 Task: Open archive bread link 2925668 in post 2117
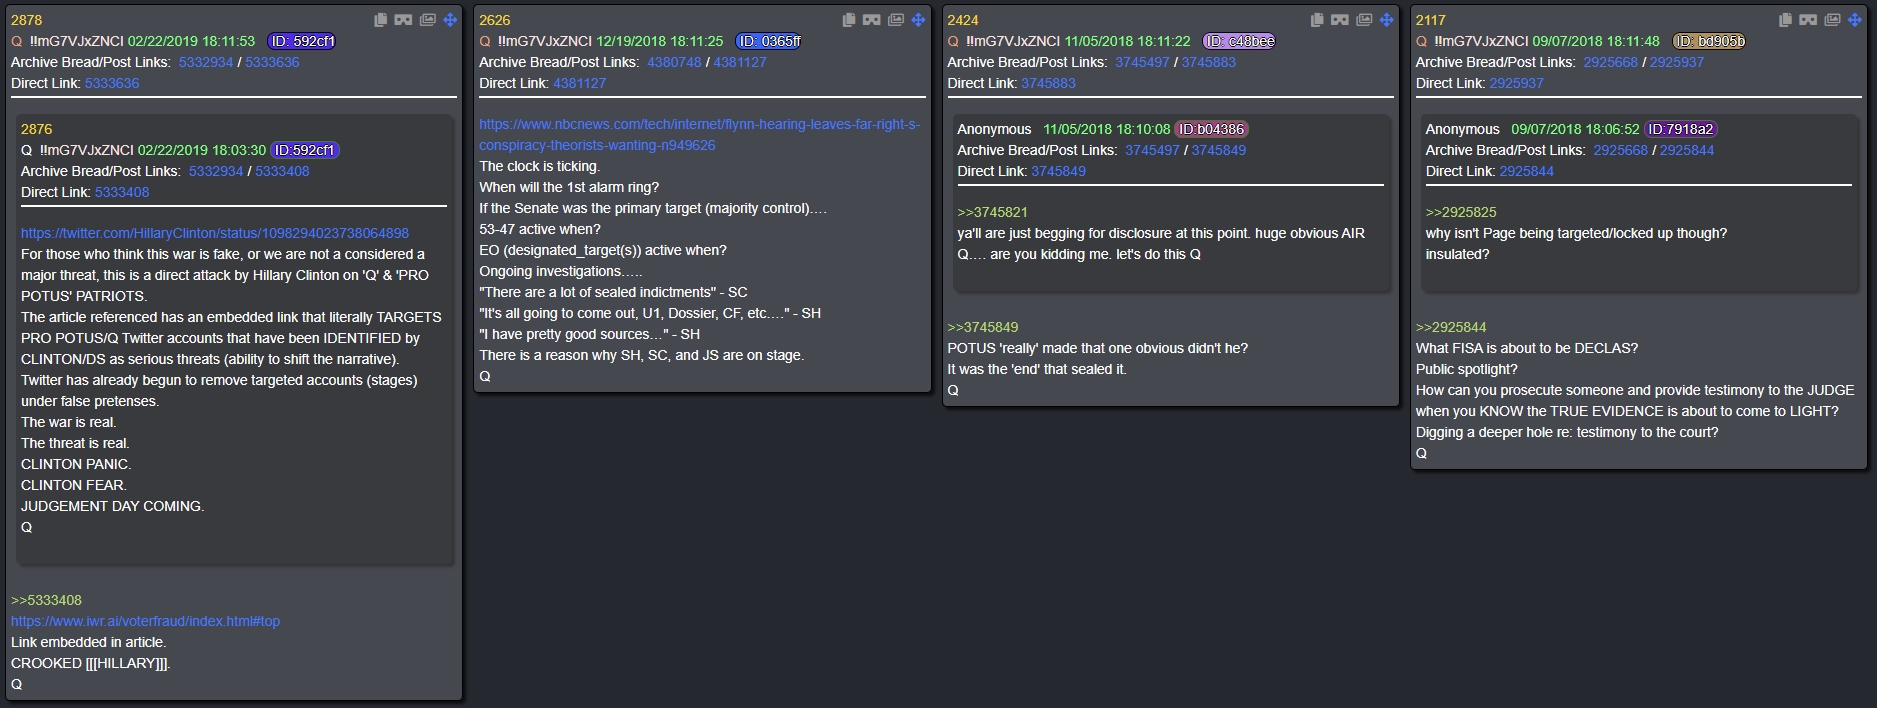pos(1610,62)
